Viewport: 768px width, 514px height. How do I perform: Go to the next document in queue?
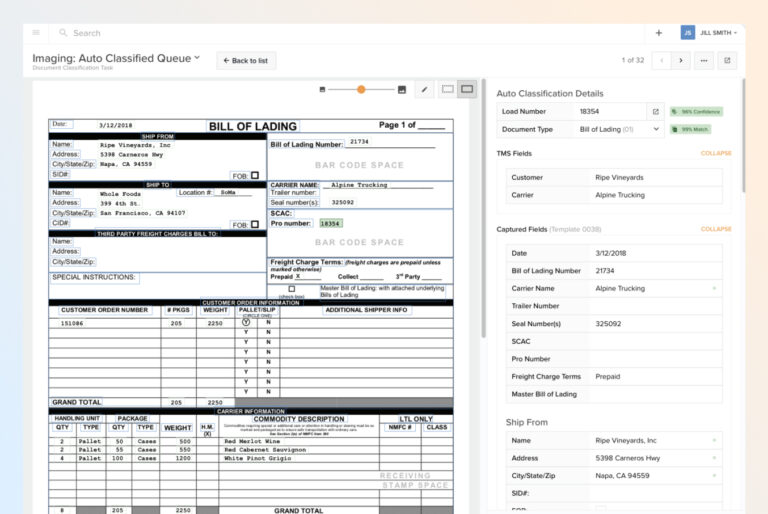tap(681, 60)
